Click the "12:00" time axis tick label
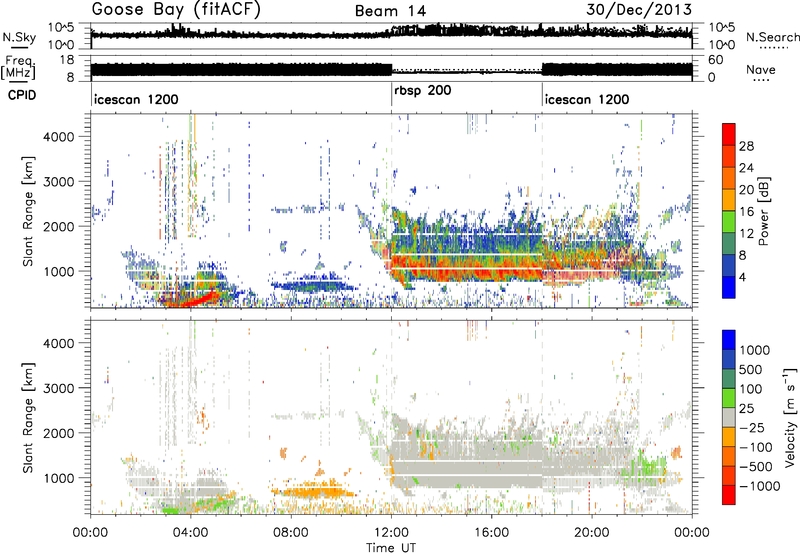 (391, 533)
